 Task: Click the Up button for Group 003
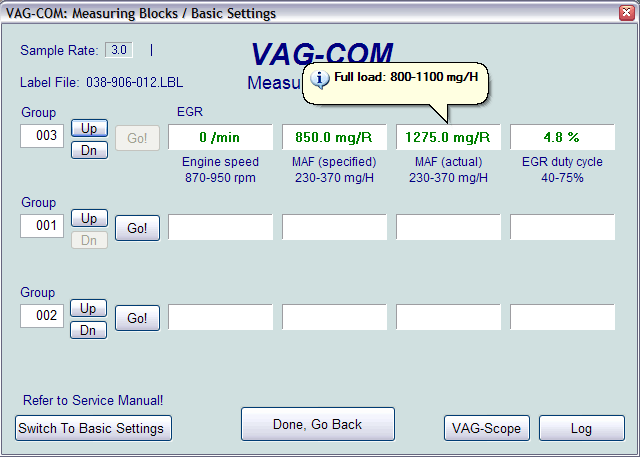(x=89, y=128)
